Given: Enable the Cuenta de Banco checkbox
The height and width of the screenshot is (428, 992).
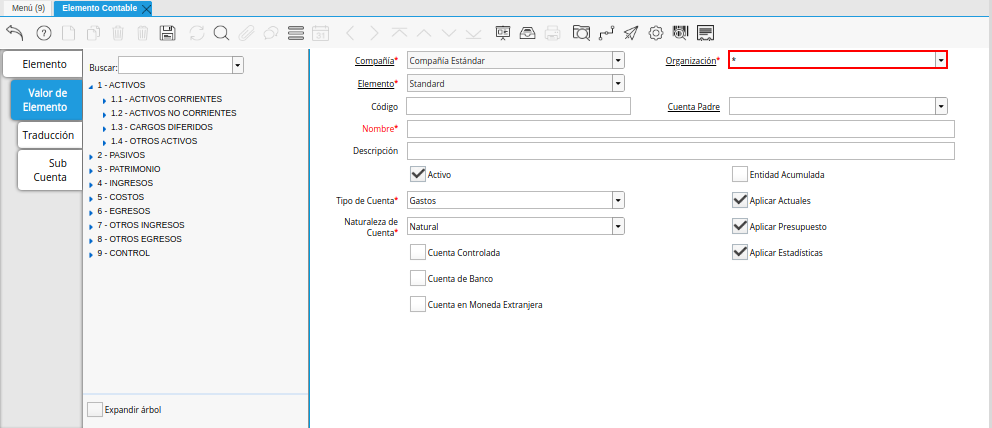Looking at the screenshot, I should tap(418, 278).
